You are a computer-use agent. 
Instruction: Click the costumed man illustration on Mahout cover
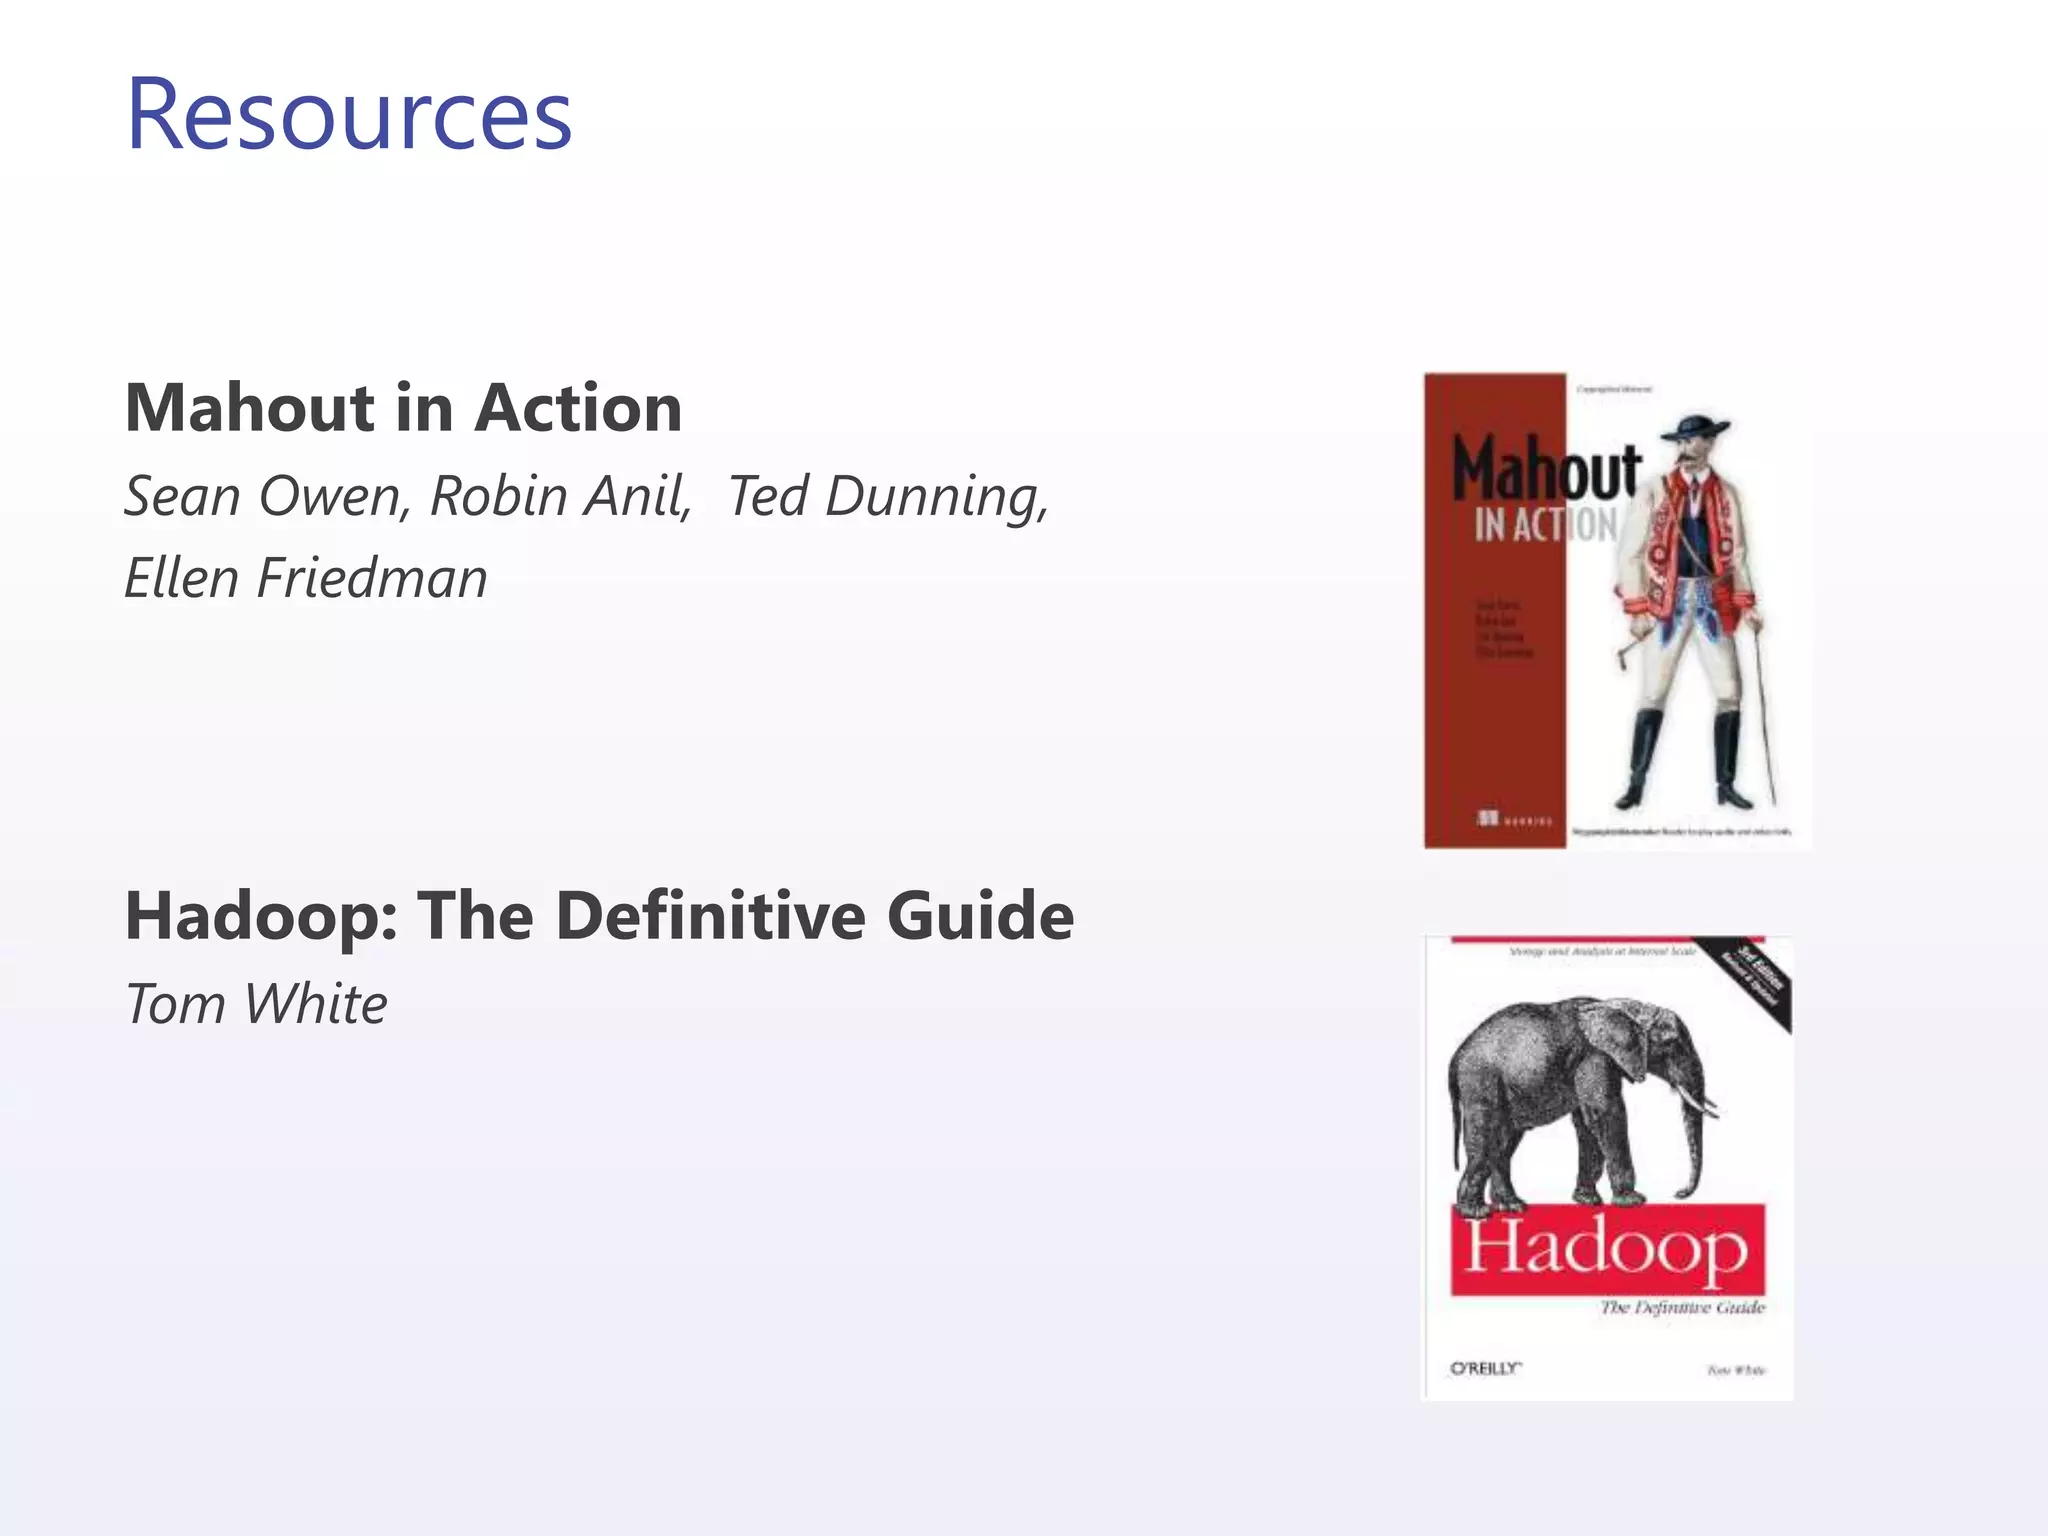tap(1690, 610)
